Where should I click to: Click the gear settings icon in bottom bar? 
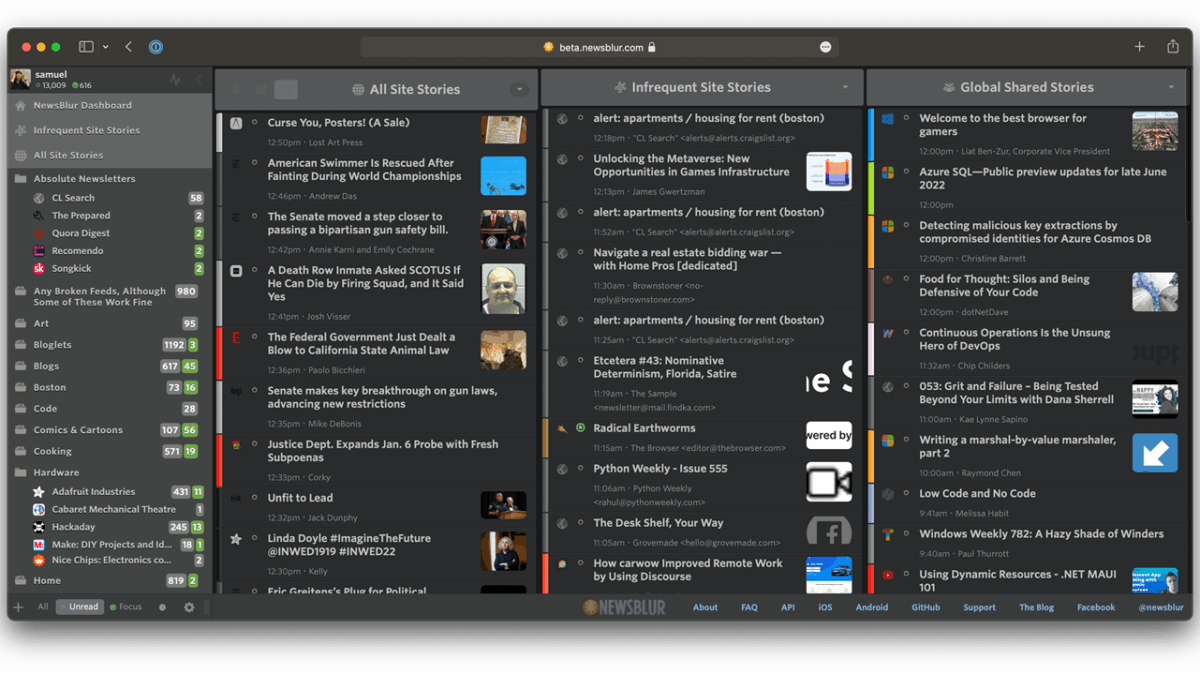189,607
